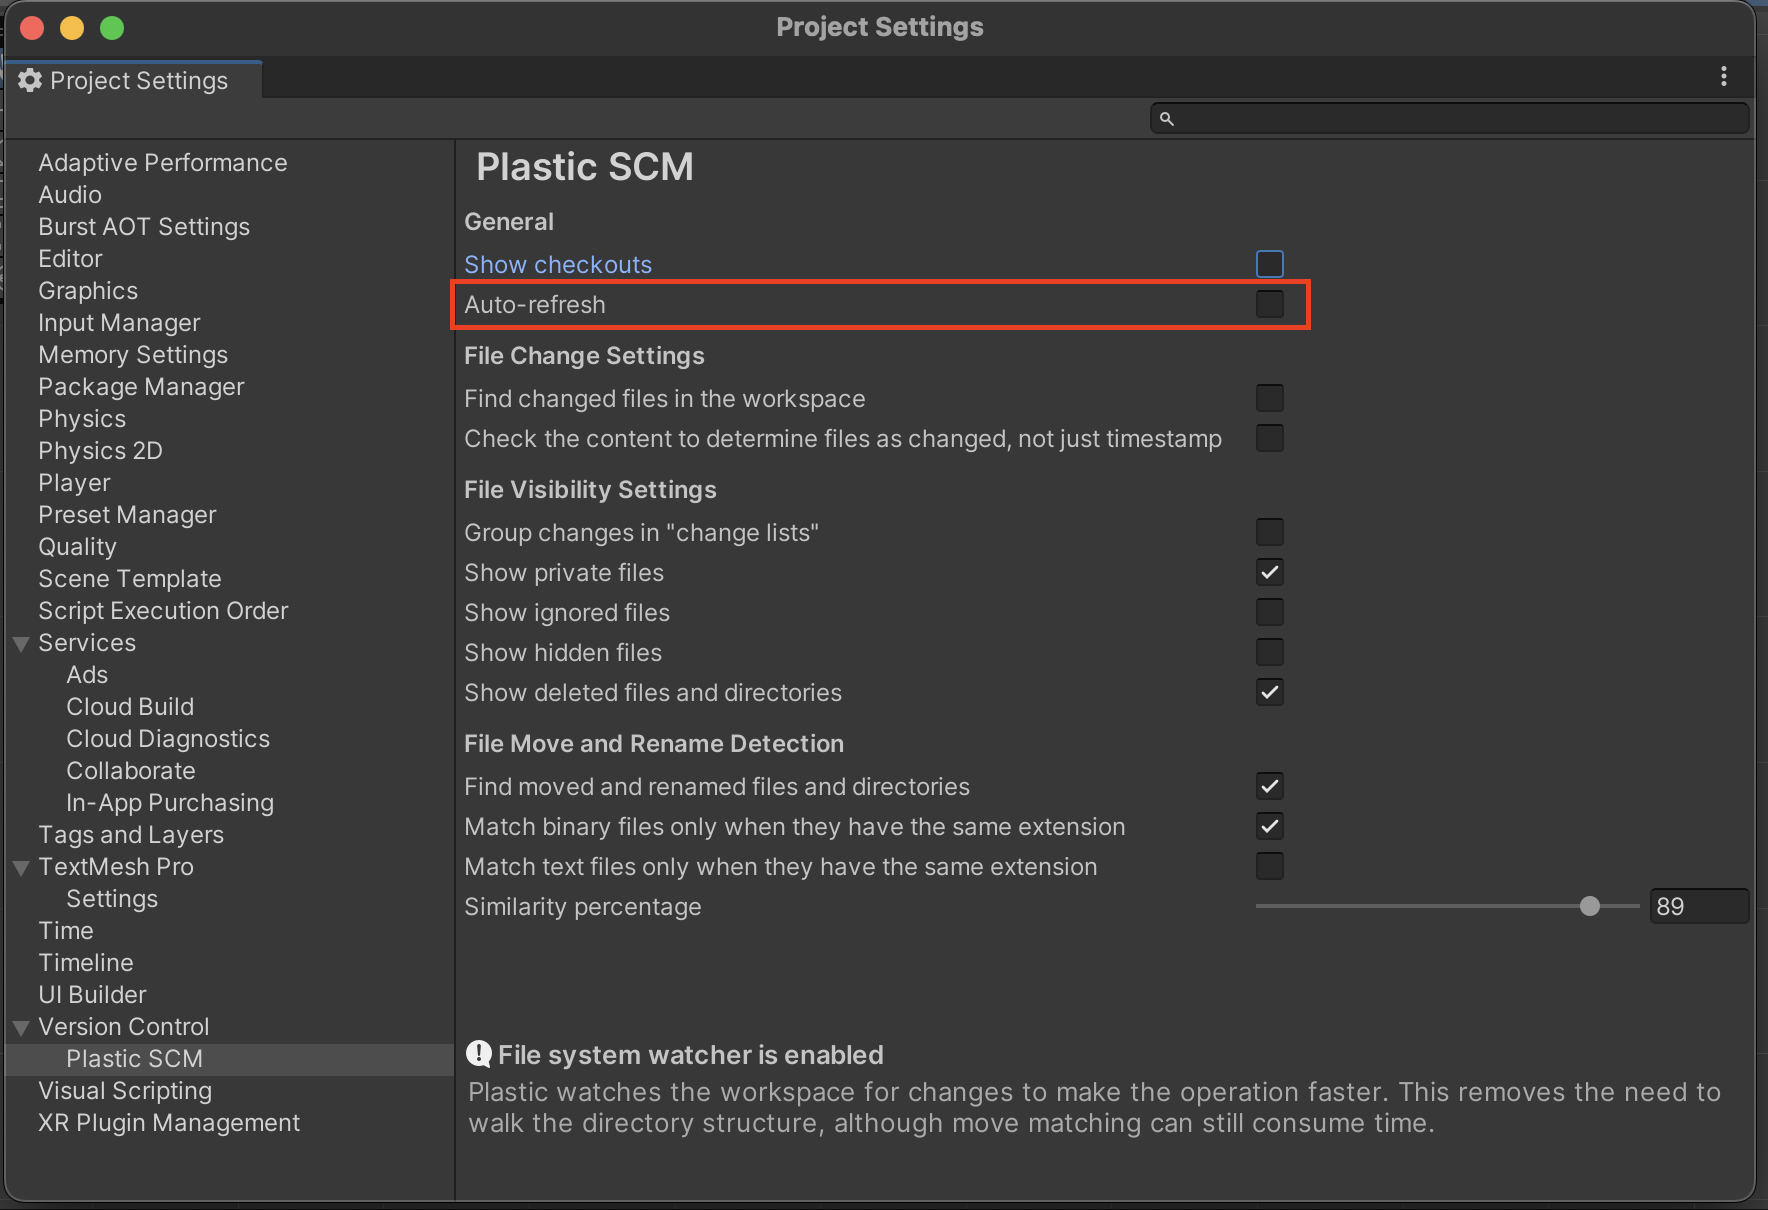Click the Similarity percentage value field
This screenshot has height=1210, width=1768.
1698,907
